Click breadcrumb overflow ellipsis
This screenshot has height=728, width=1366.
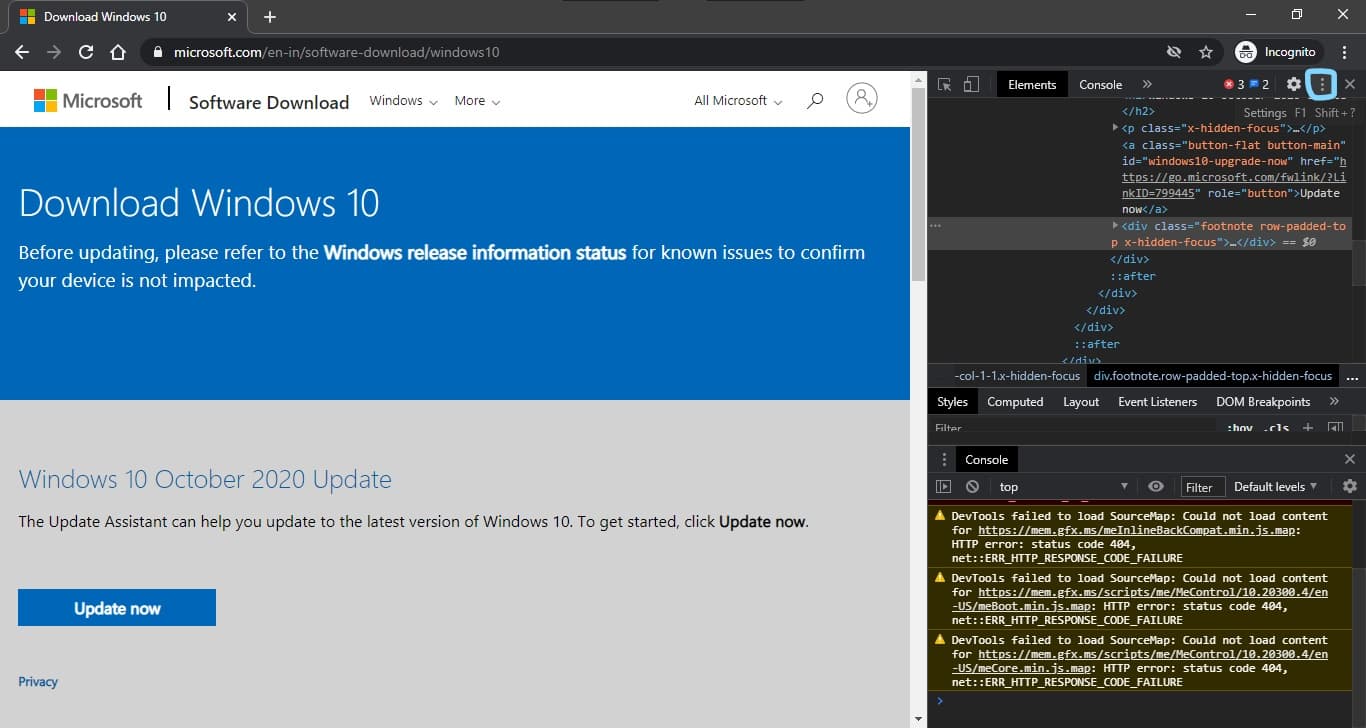tap(1353, 377)
